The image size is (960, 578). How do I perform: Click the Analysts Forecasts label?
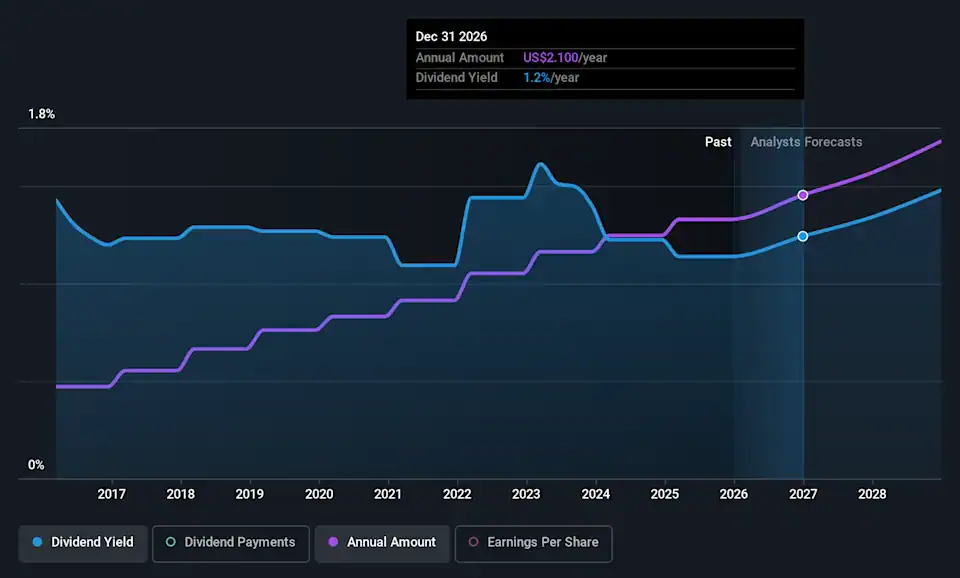[806, 142]
